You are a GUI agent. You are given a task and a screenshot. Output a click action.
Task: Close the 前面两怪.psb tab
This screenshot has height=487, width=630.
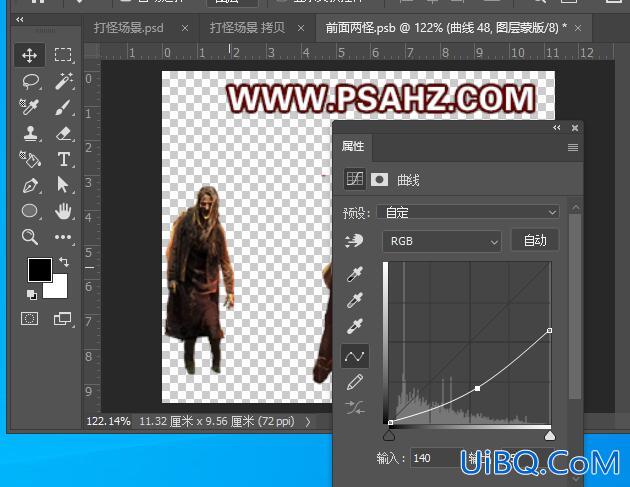(x=578, y=28)
